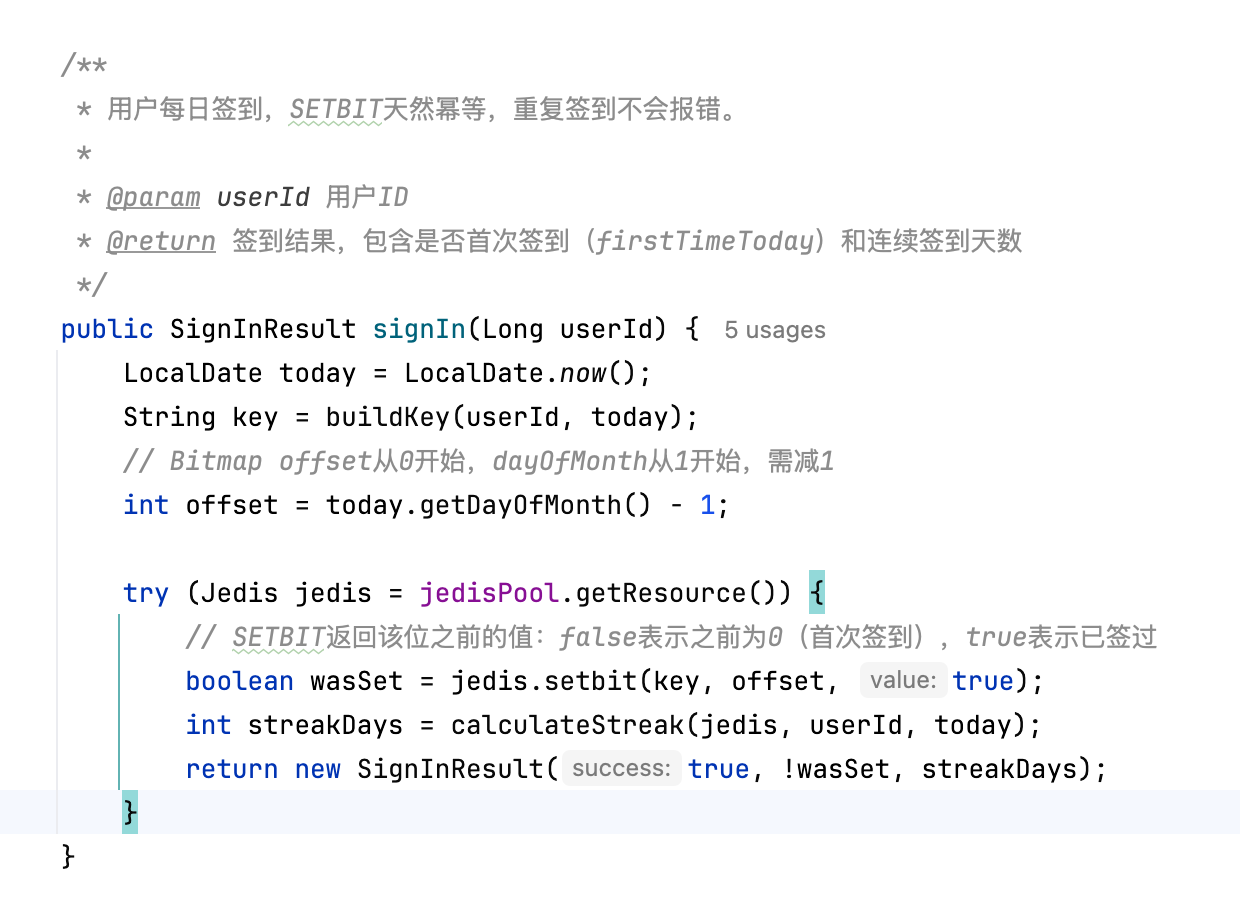Click the jedisPool field reference
Image resolution: width=1240 pixels, height=914 pixels.
tap(489, 593)
